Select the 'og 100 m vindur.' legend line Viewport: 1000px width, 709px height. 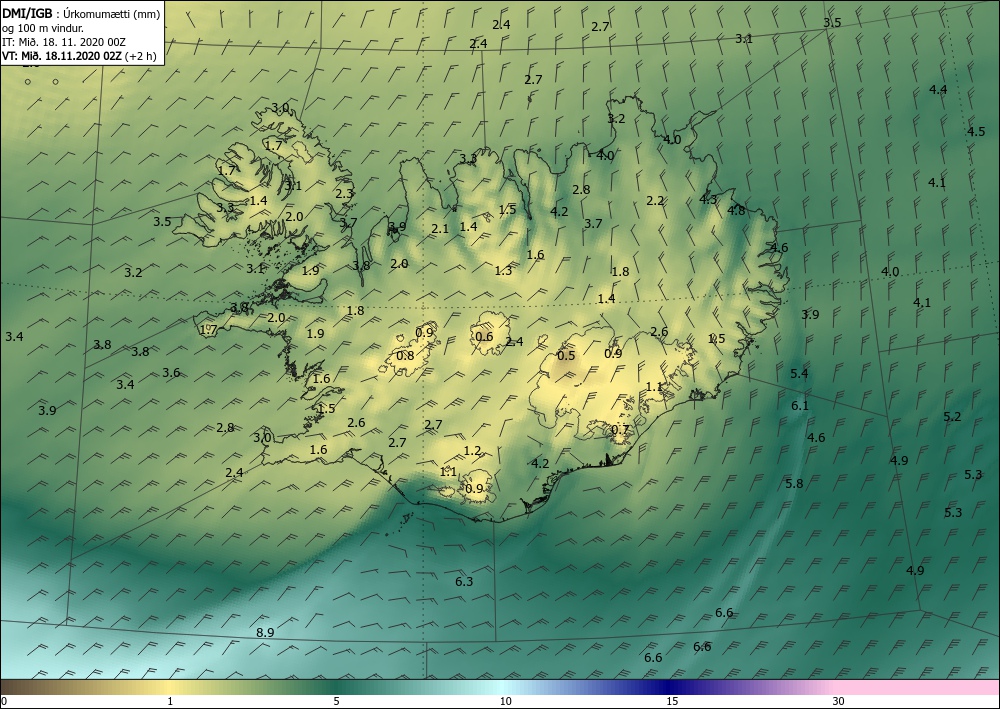(x=43, y=28)
